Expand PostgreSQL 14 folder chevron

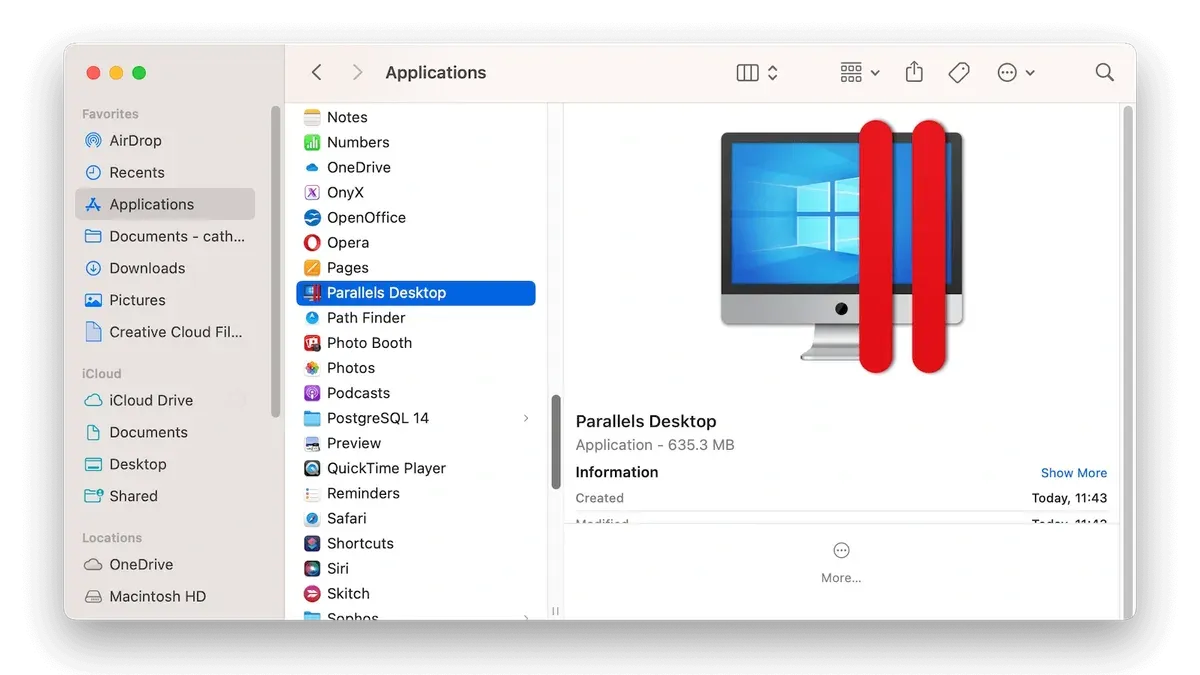(526, 418)
